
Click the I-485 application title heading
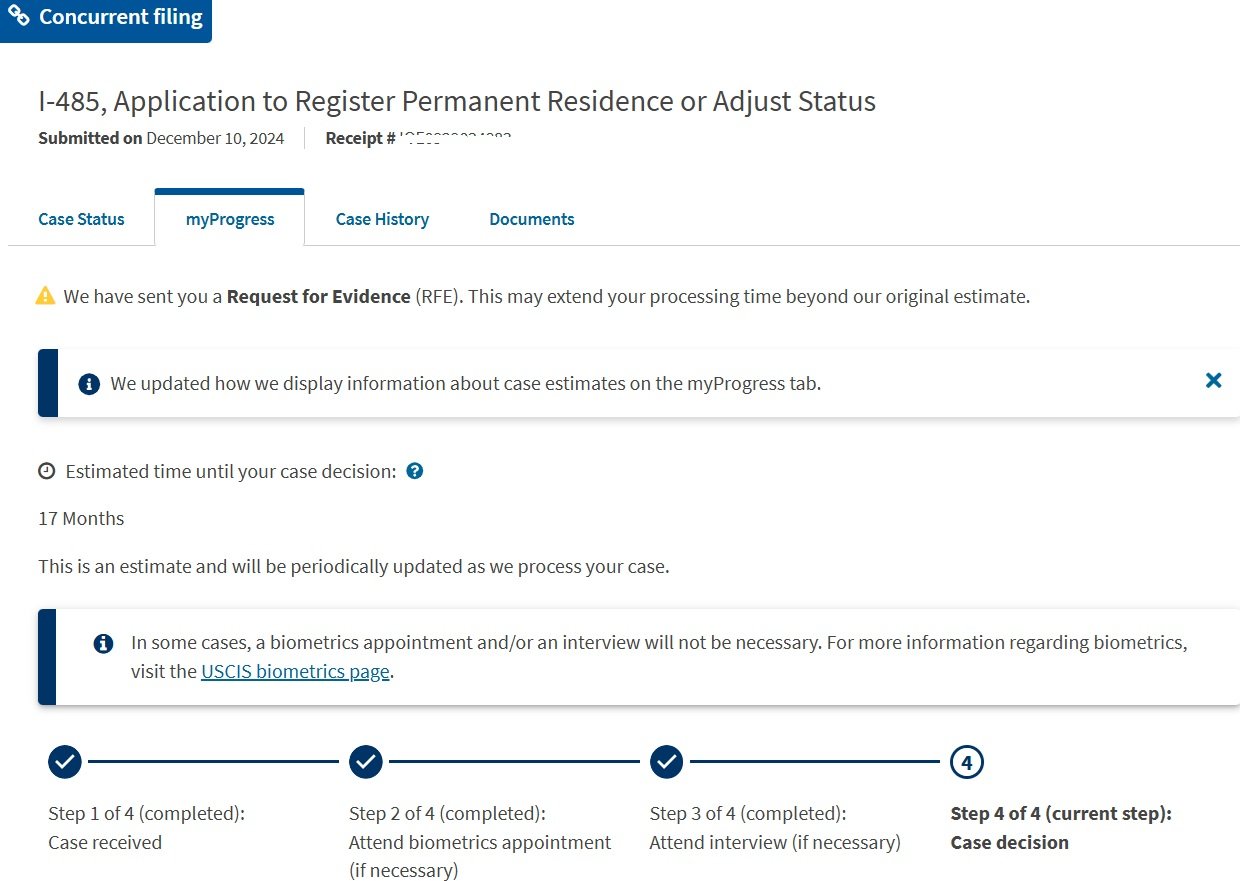point(457,101)
